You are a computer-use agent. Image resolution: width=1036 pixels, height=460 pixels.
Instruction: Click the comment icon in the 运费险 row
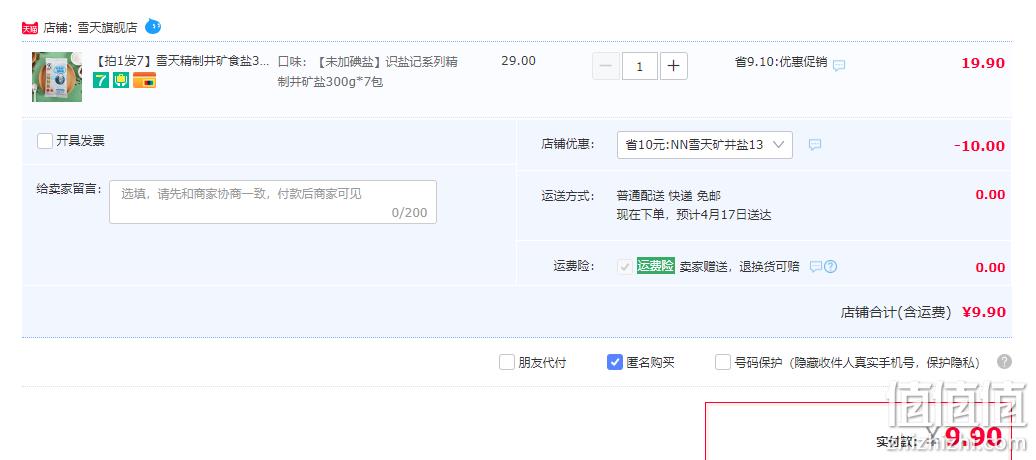click(816, 267)
